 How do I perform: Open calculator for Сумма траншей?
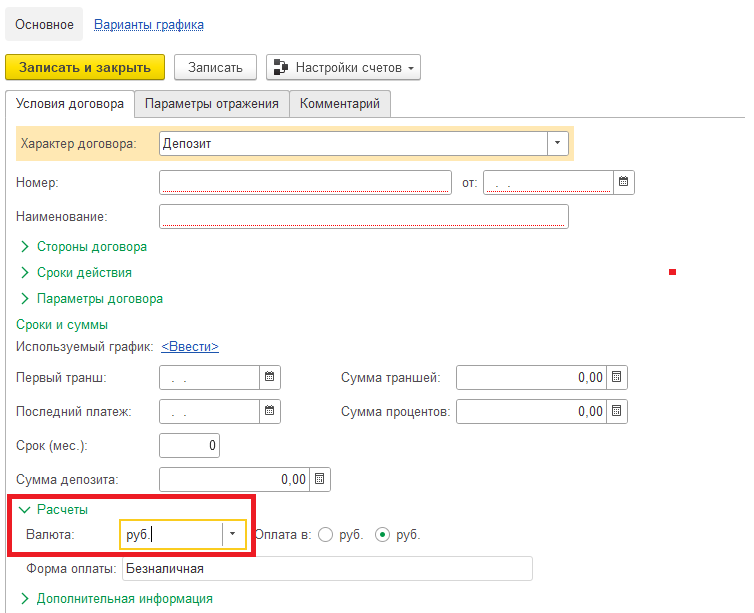coord(617,377)
